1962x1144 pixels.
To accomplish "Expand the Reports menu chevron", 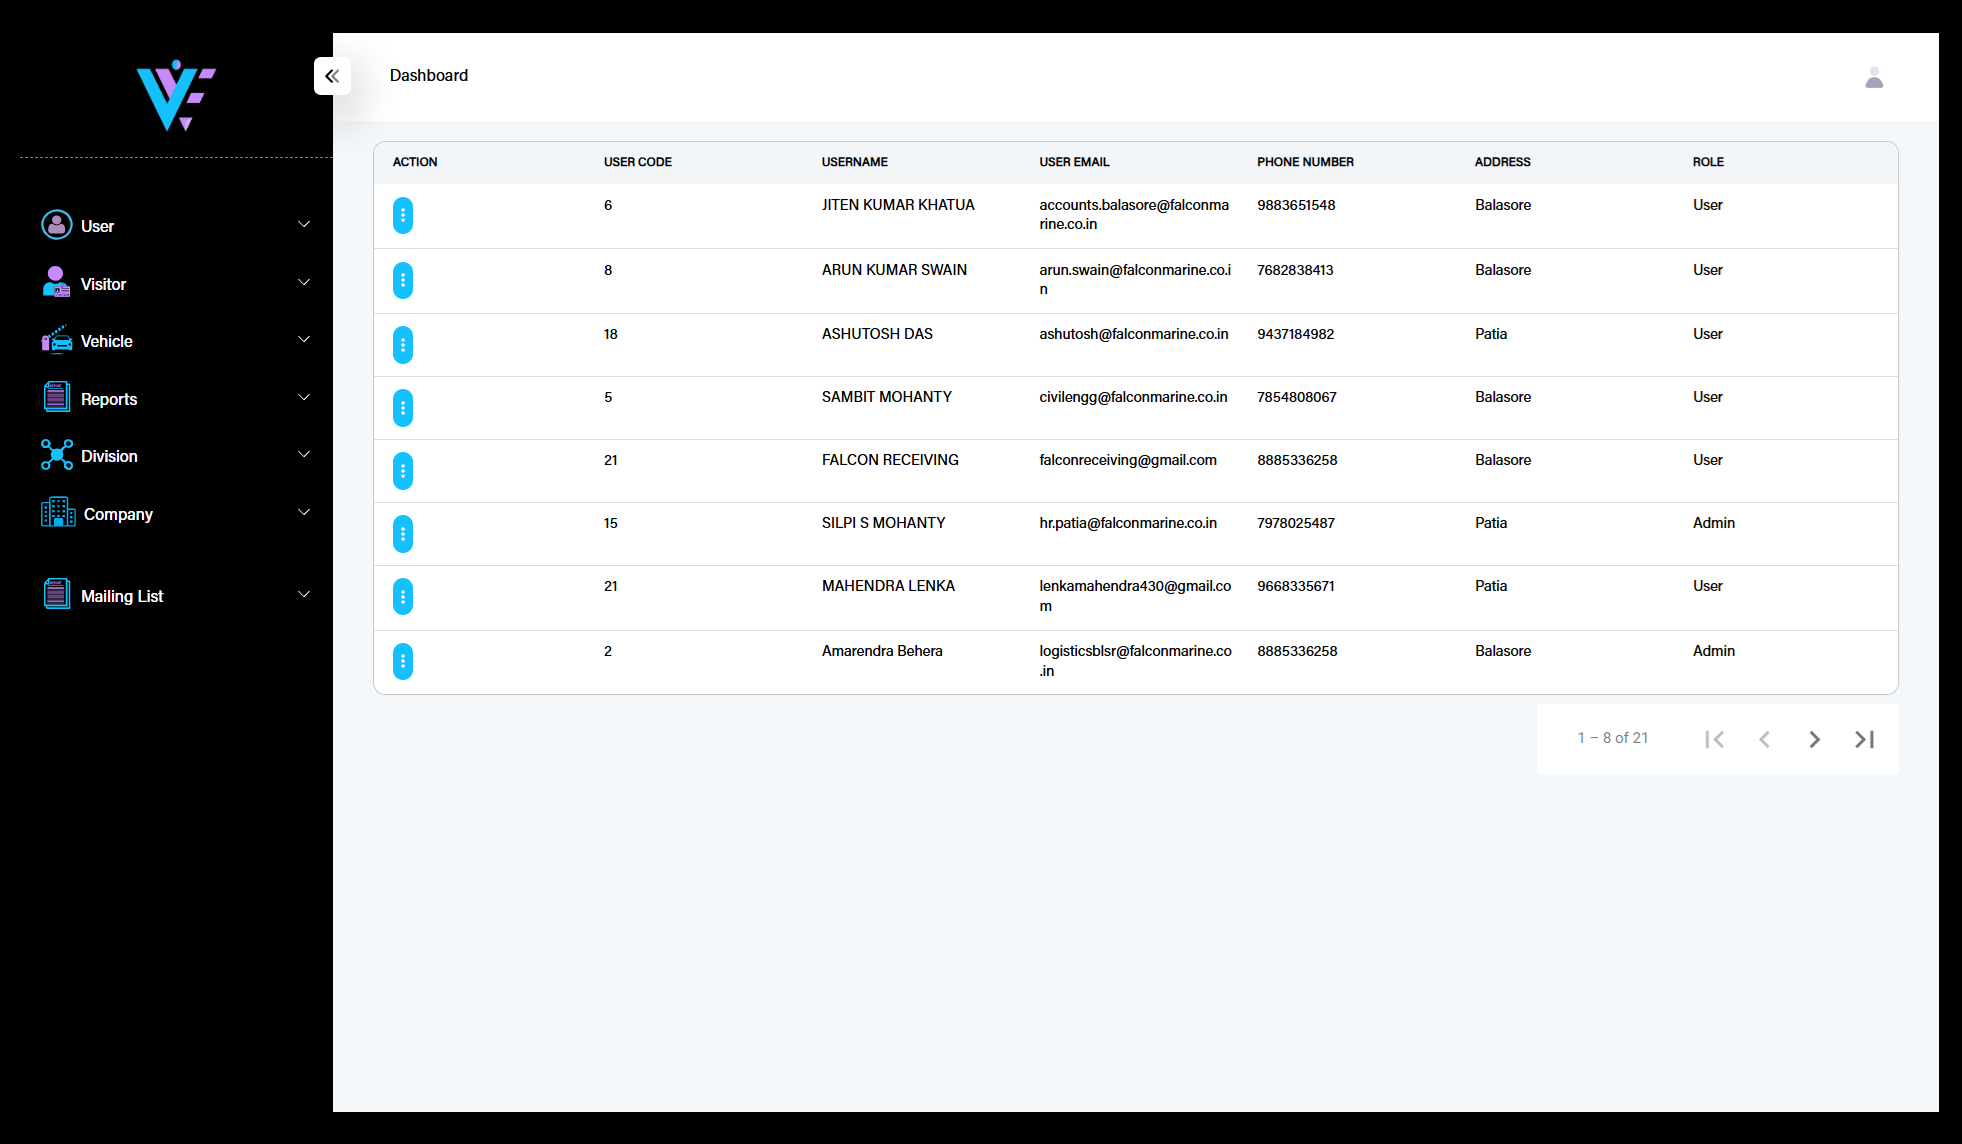I will coord(304,397).
